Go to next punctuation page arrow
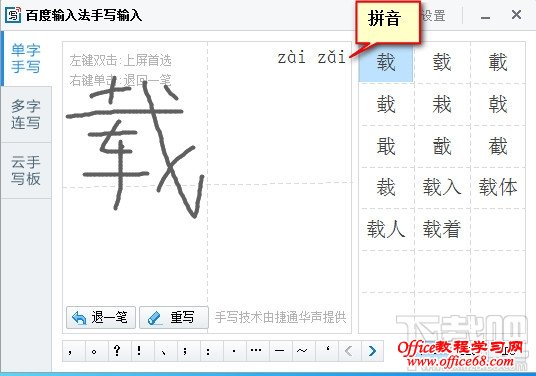This screenshot has height=376, width=536. (x=372, y=351)
